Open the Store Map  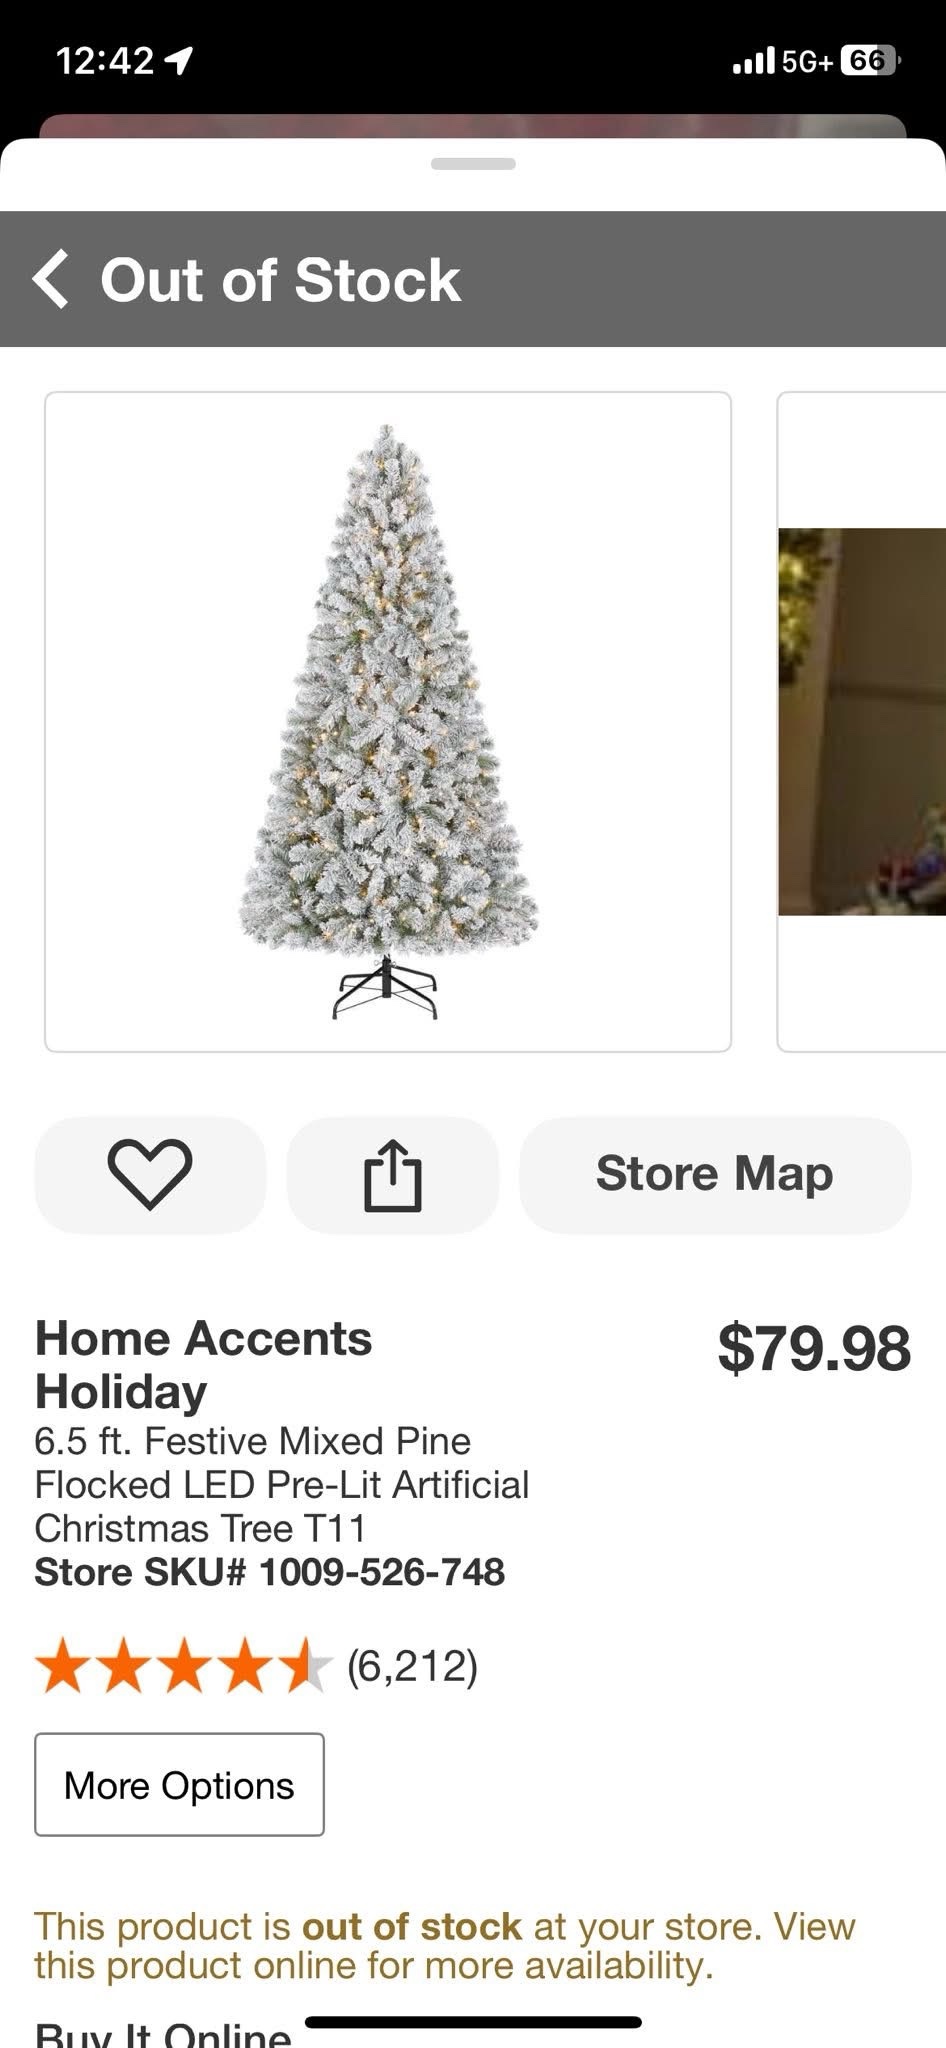point(714,1174)
